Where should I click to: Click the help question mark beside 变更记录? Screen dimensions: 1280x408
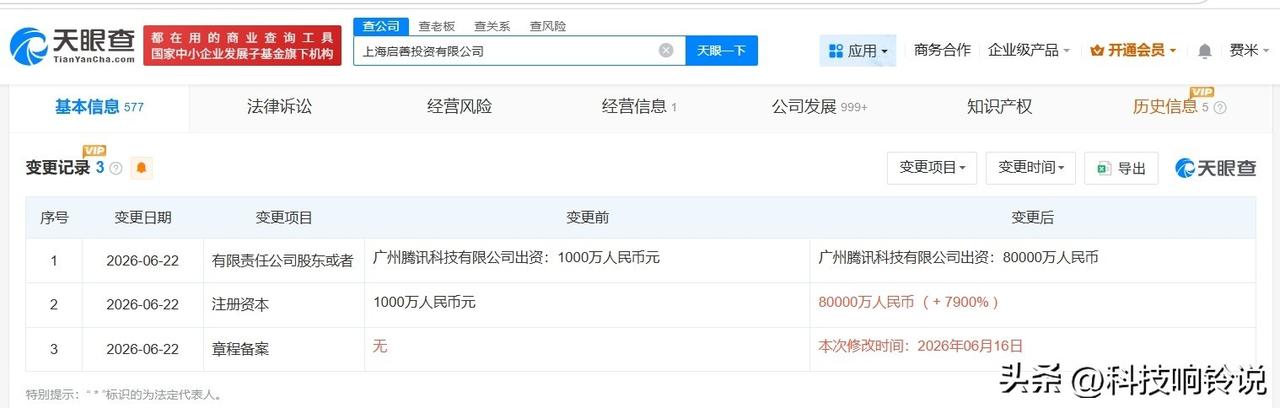coord(116,168)
